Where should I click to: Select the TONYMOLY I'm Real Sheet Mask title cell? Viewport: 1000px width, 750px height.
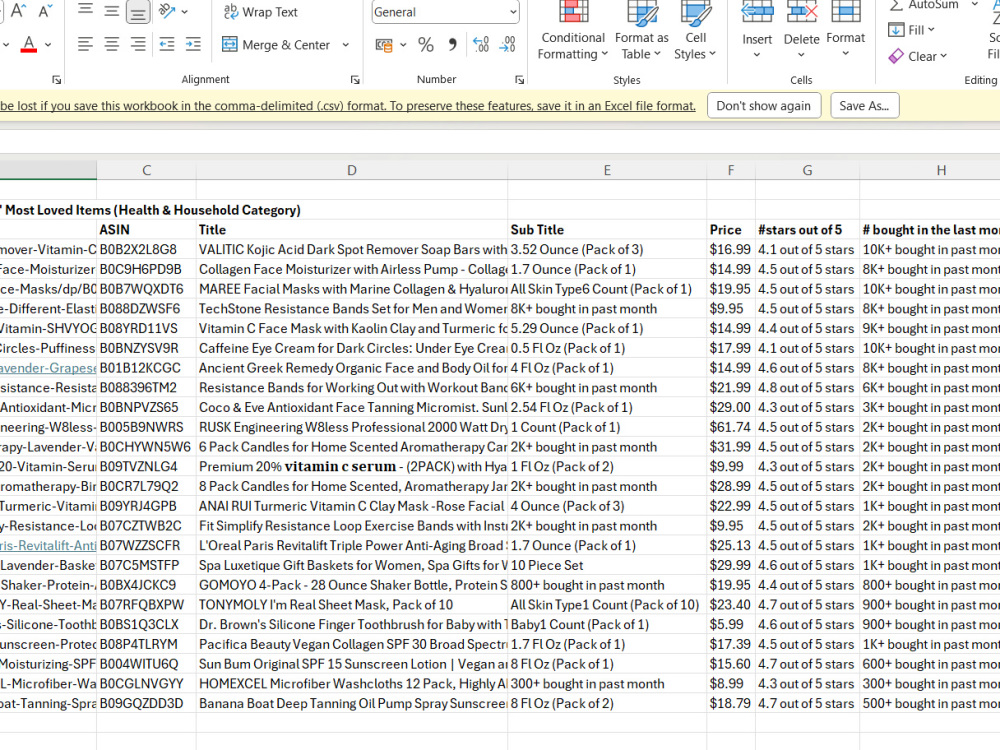click(351, 605)
